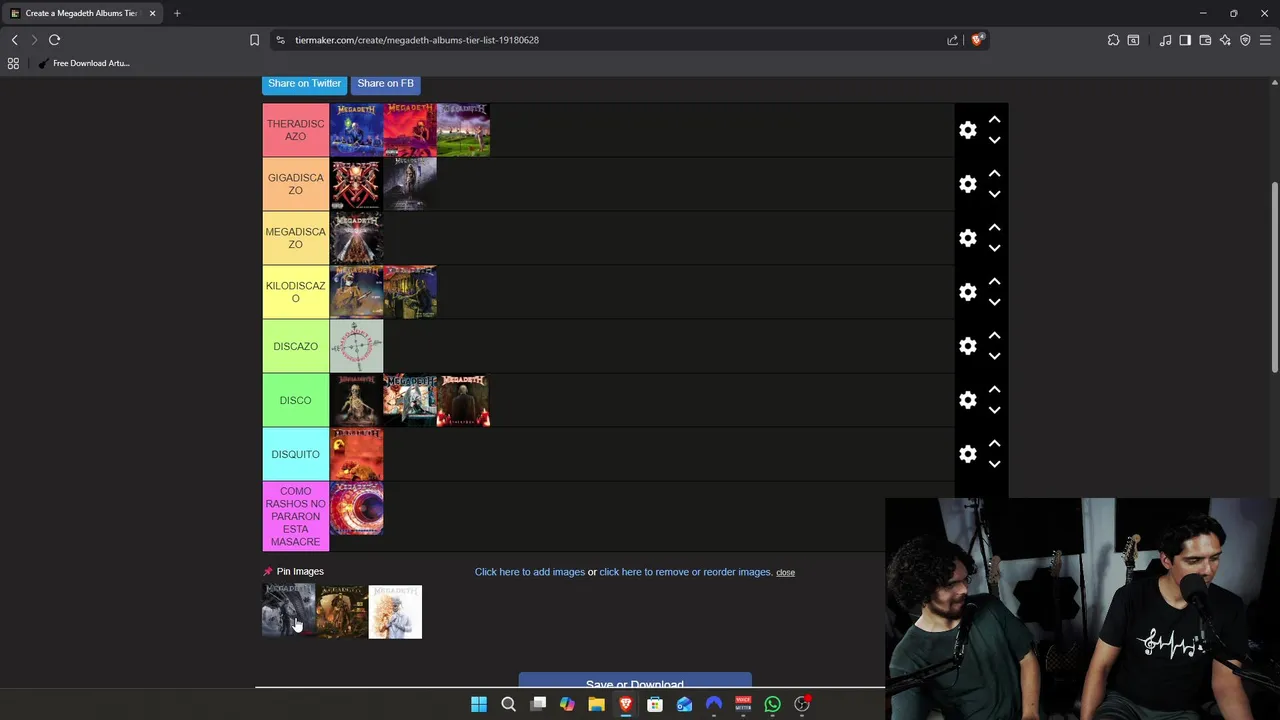Move GIGADISCAZO tier up with arrow
1280x720 pixels.
coord(994,173)
